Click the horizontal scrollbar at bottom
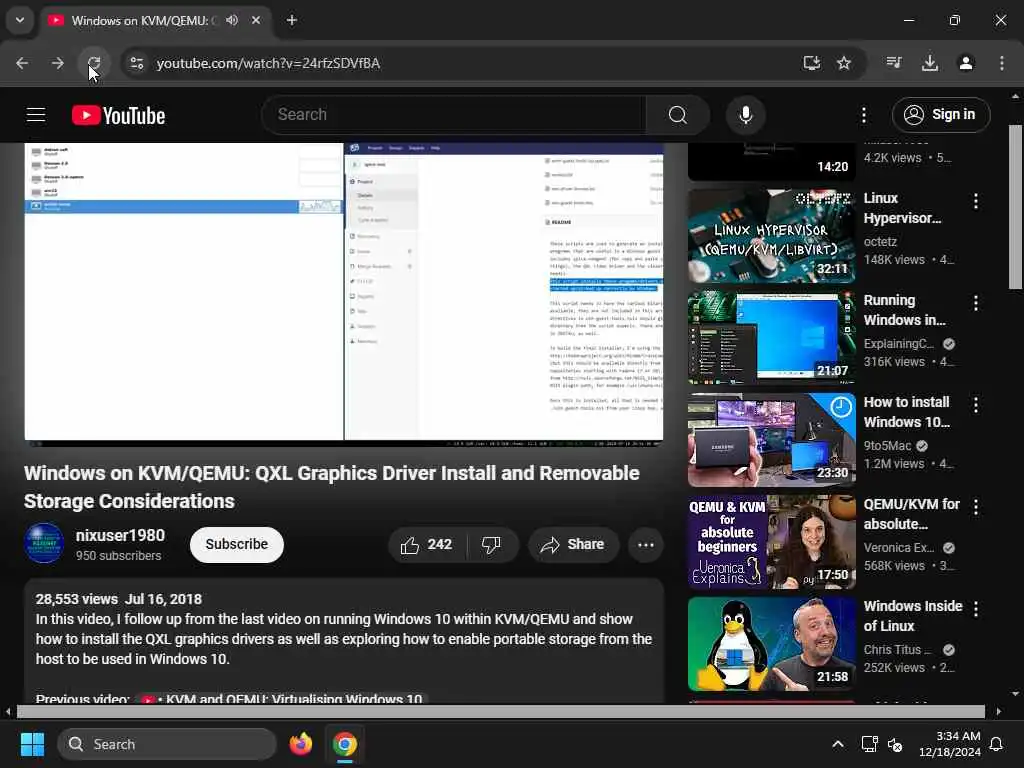Screen dimensions: 1024x768 (501, 711)
